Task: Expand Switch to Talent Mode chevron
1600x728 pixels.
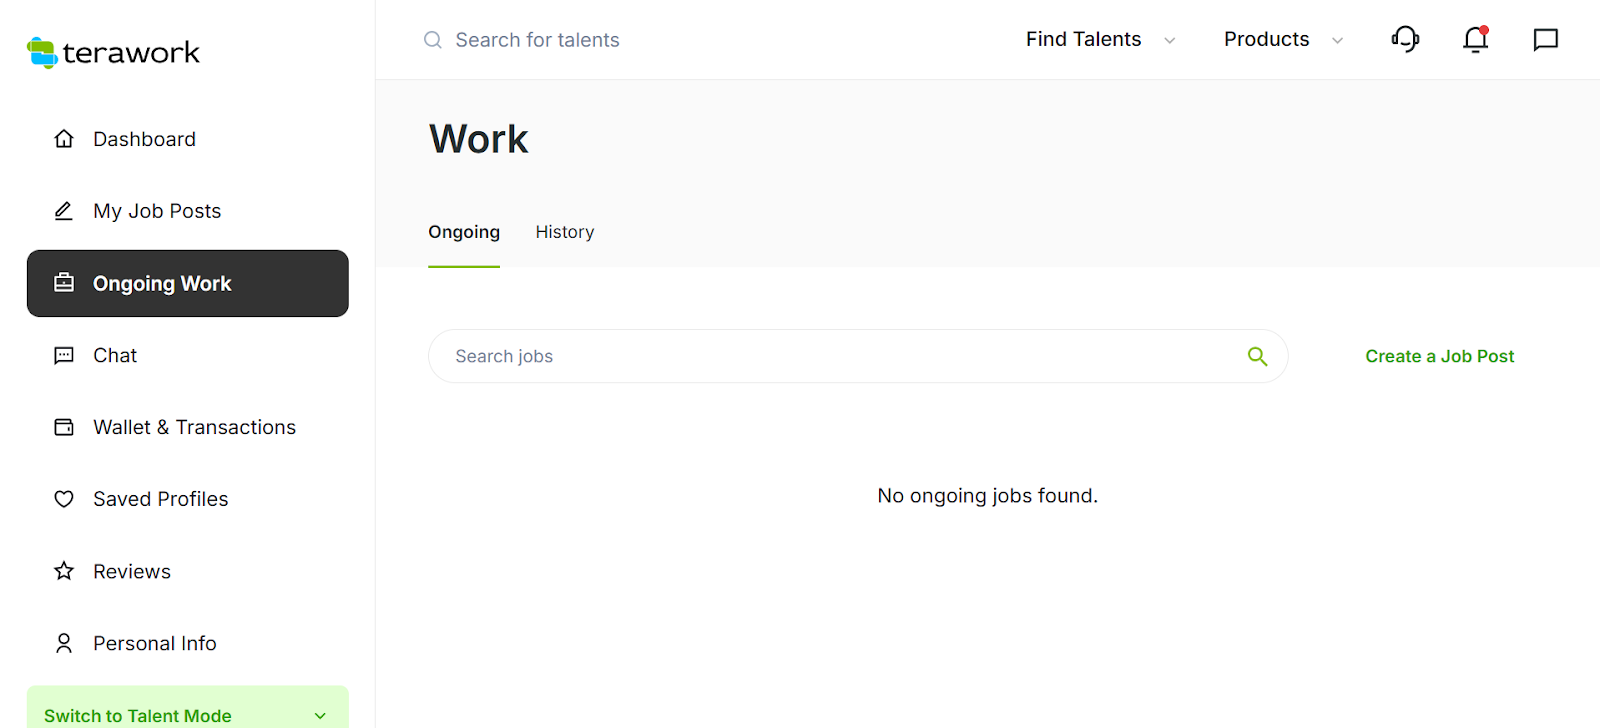Action: [320, 715]
